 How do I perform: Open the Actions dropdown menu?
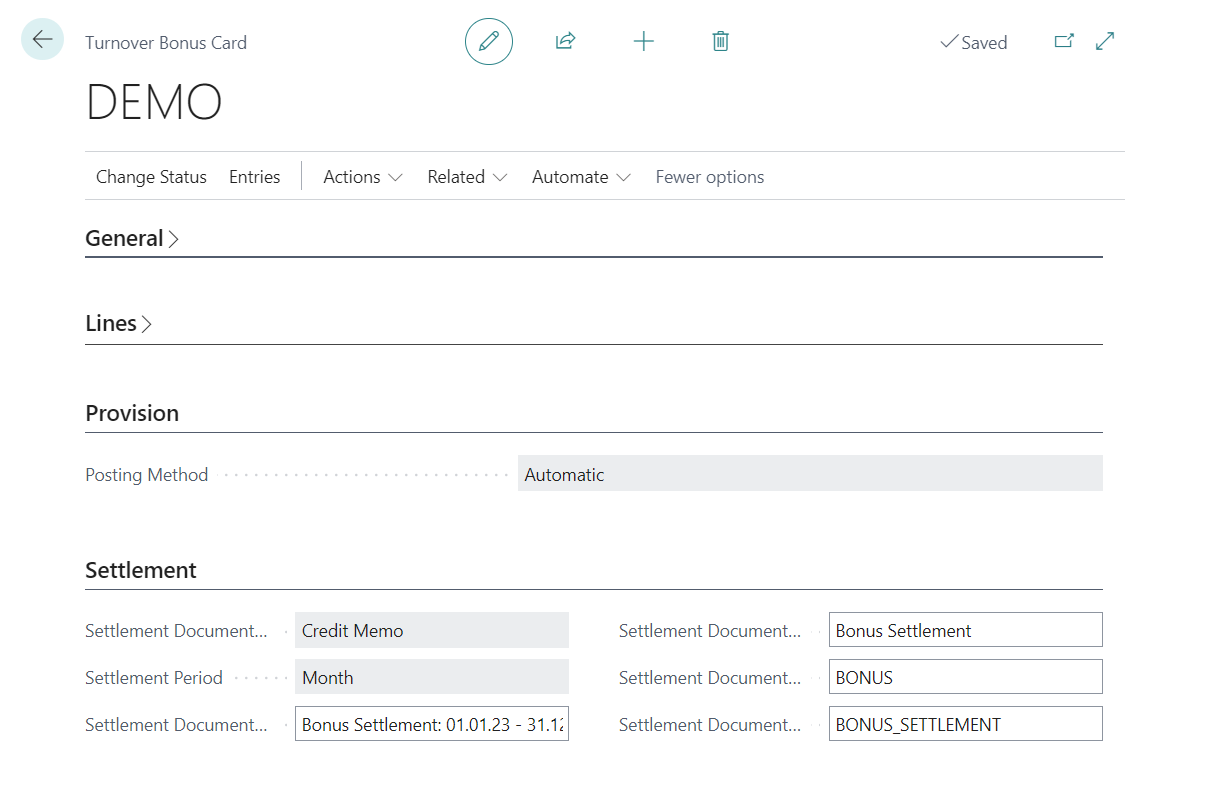(362, 177)
